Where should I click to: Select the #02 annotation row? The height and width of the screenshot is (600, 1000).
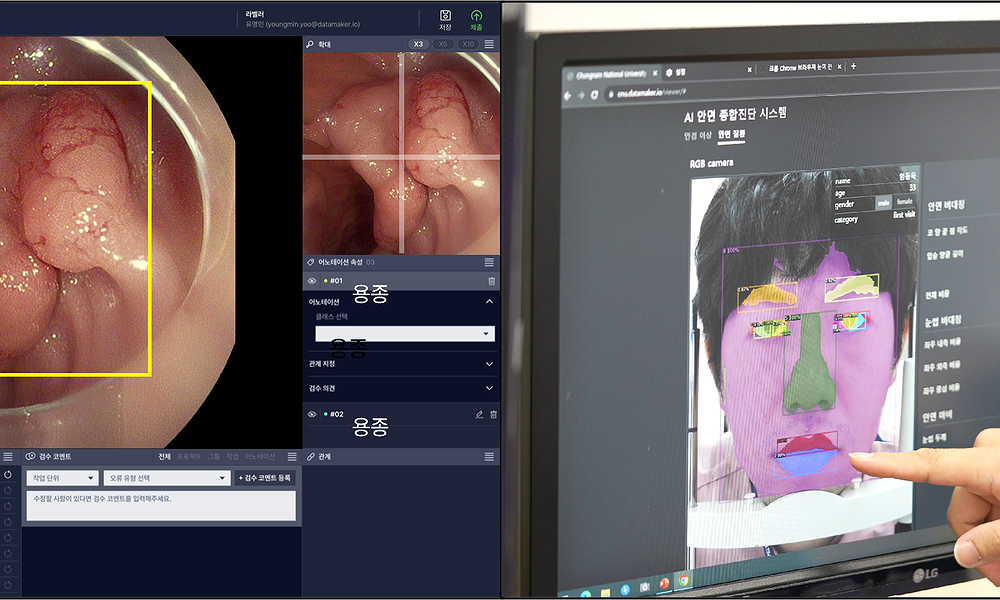(401, 414)
